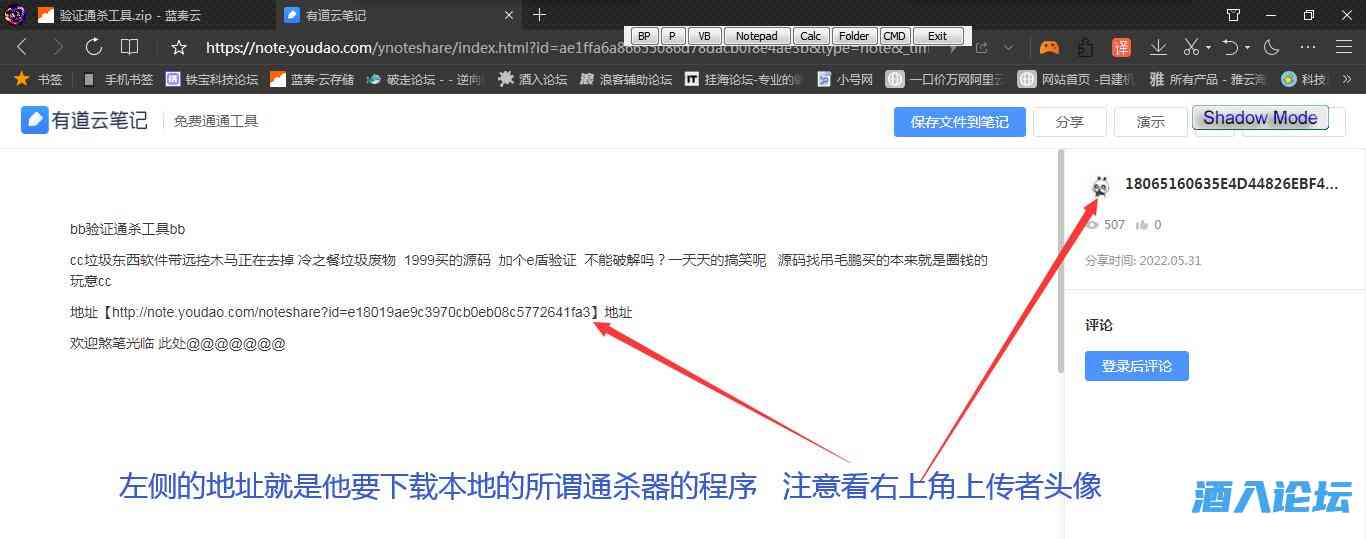
Task: Click Exit in the floating toolbar
Action: [x=937, y=36]
